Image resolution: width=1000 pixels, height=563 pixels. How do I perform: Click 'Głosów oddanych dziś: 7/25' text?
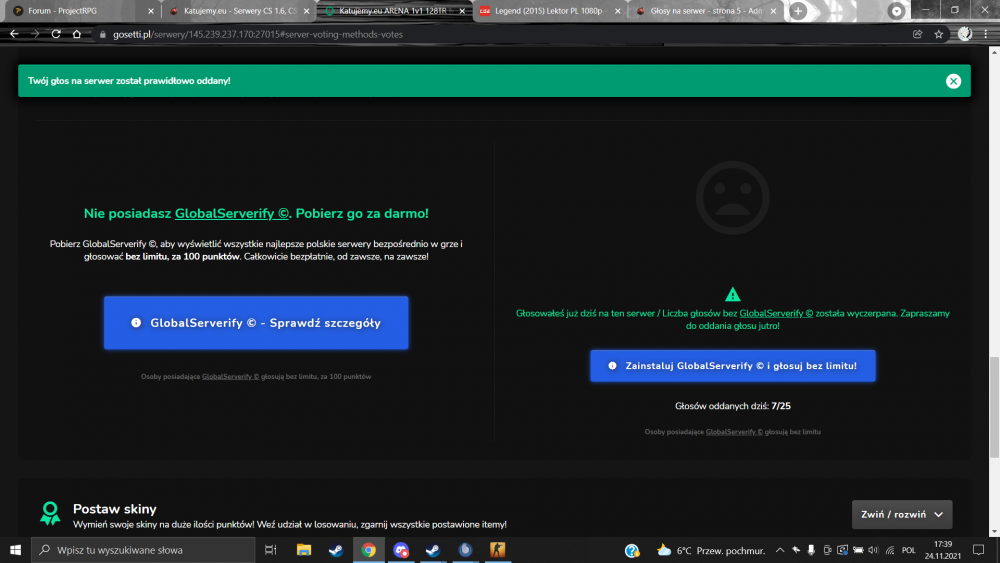733,406
